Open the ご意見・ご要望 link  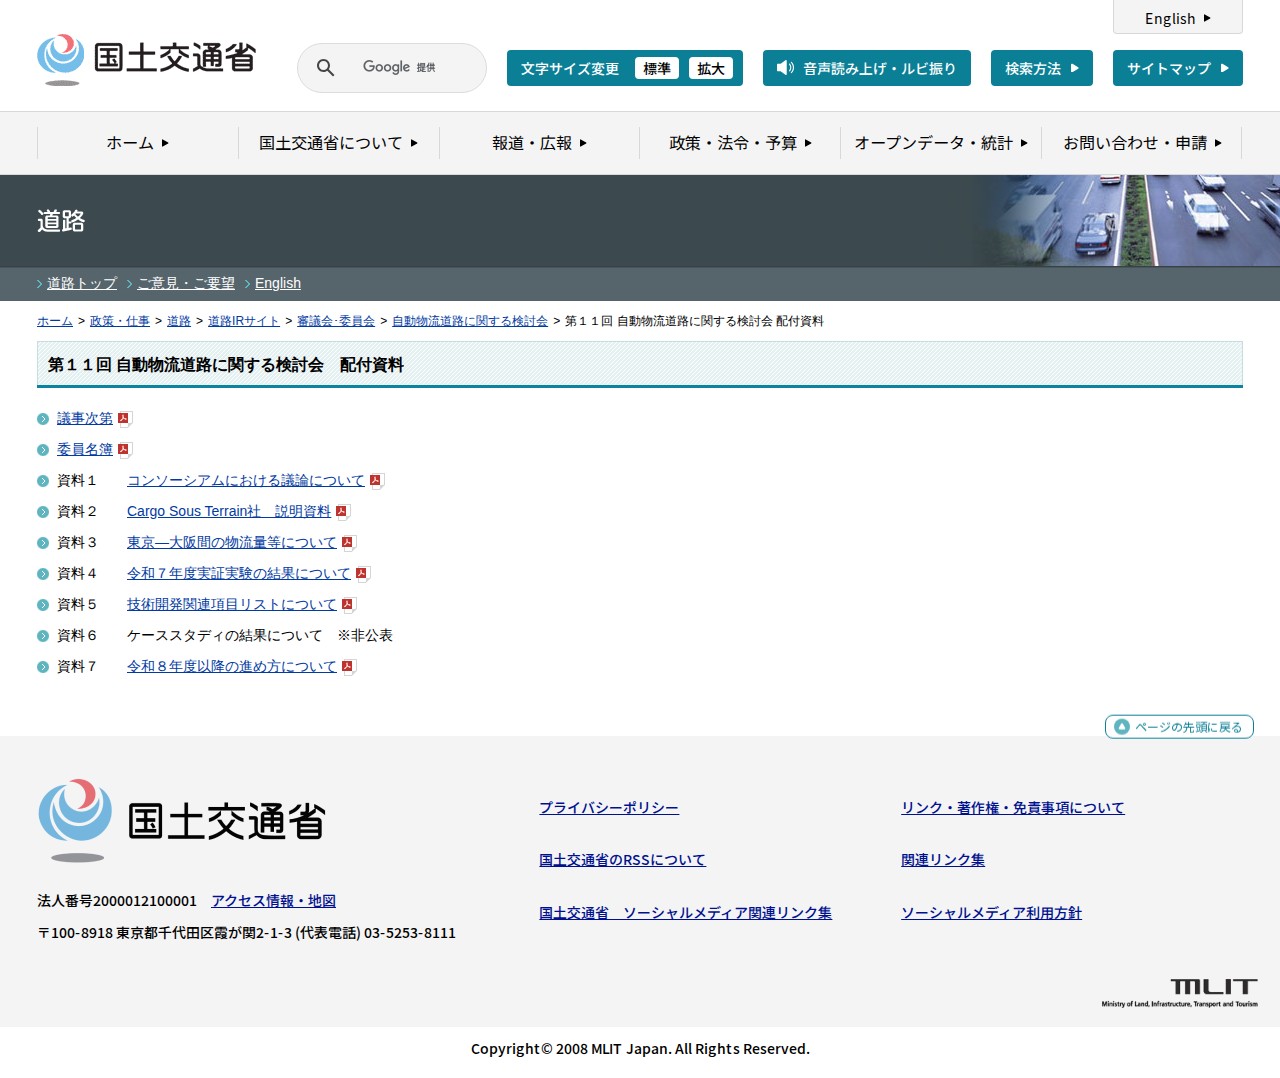(x=186, y=283)
